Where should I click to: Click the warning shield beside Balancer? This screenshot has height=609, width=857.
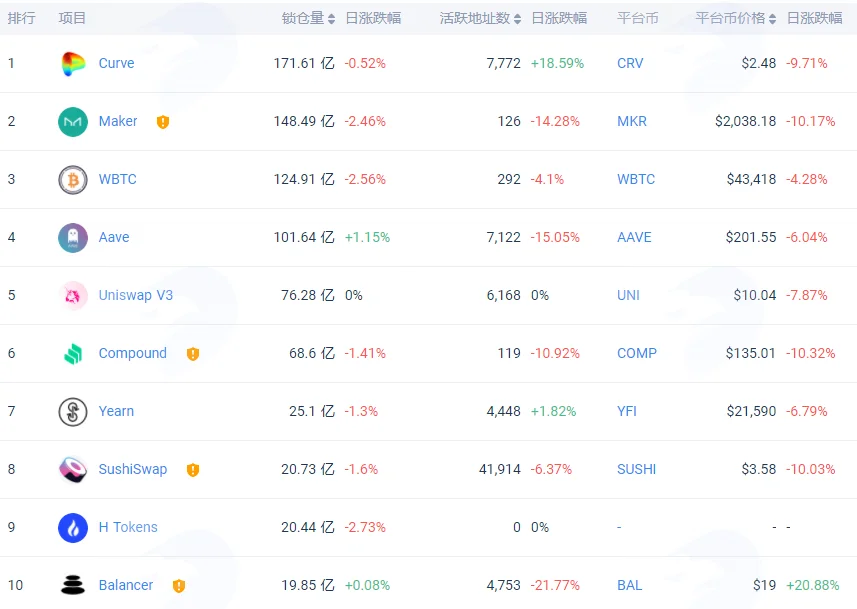pyautogui.click(x=179, y=585)
